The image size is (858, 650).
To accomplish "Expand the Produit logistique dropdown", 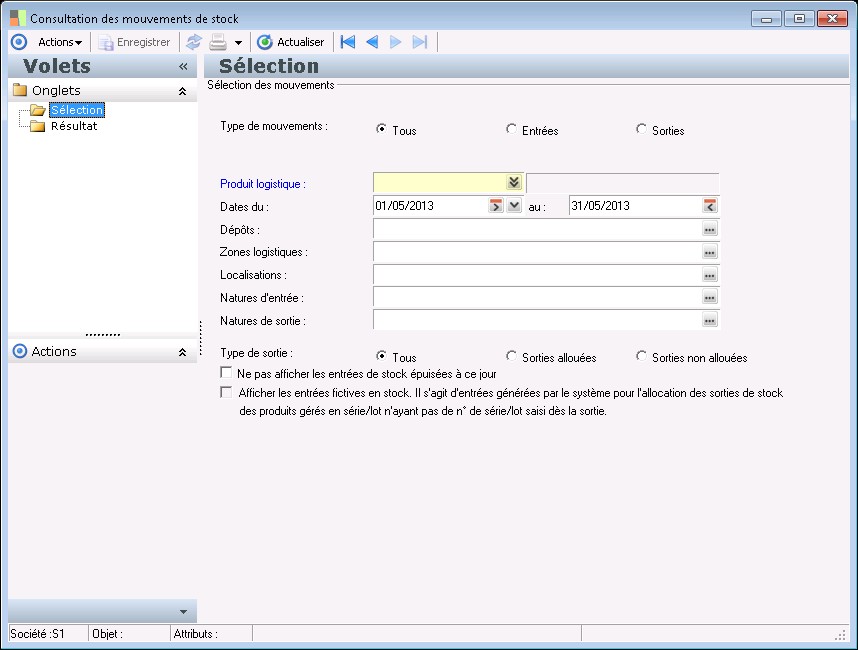I will coord(514,182).
